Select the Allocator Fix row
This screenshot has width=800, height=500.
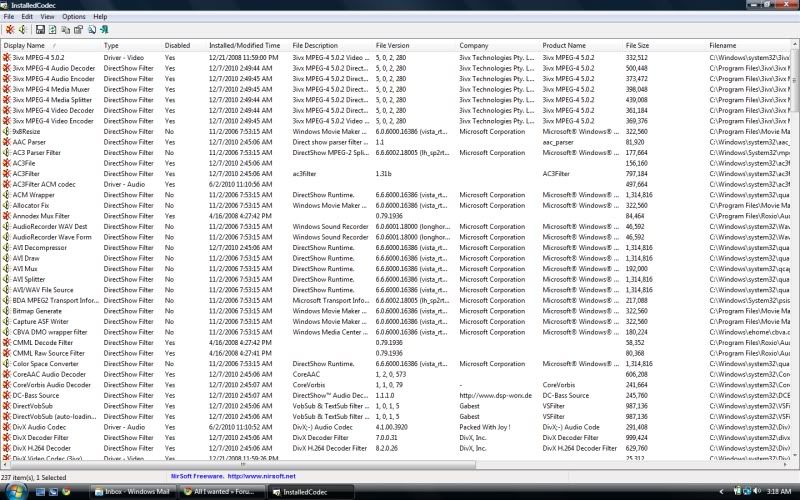pyautogui.click(x=395, y=206)
